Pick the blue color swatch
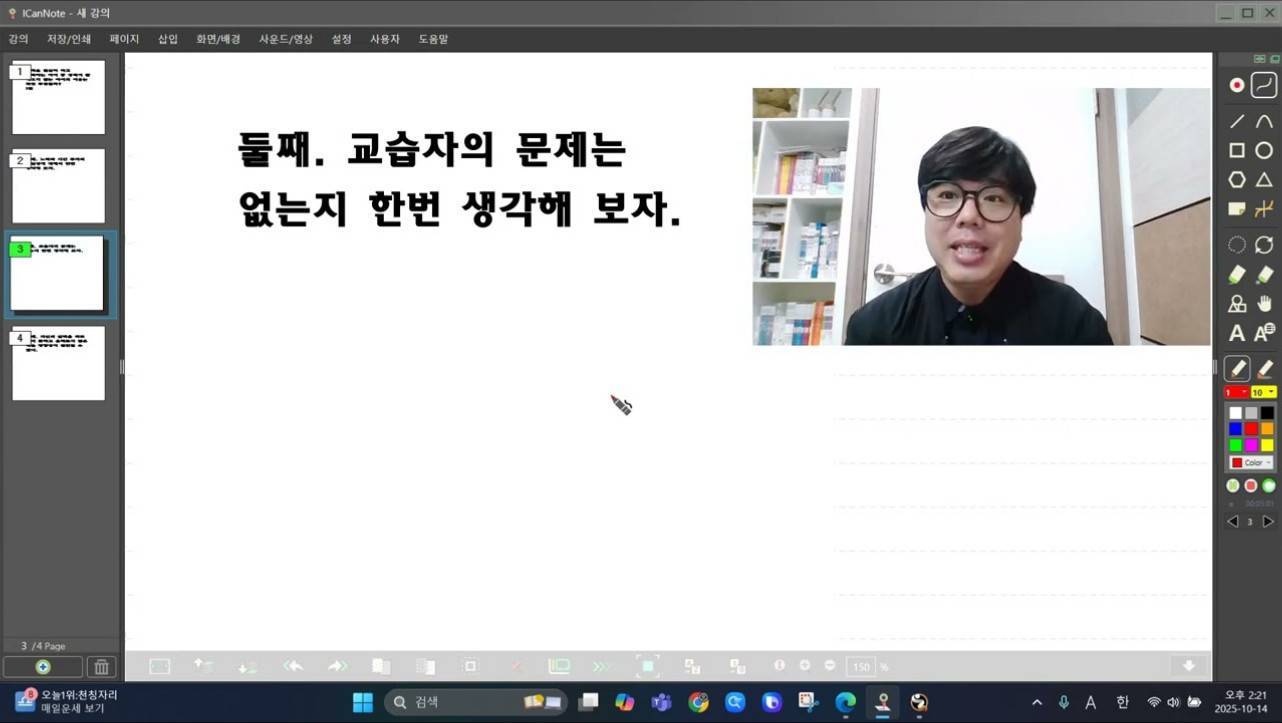This screenshot has height=723, width=1282. 1236,429
